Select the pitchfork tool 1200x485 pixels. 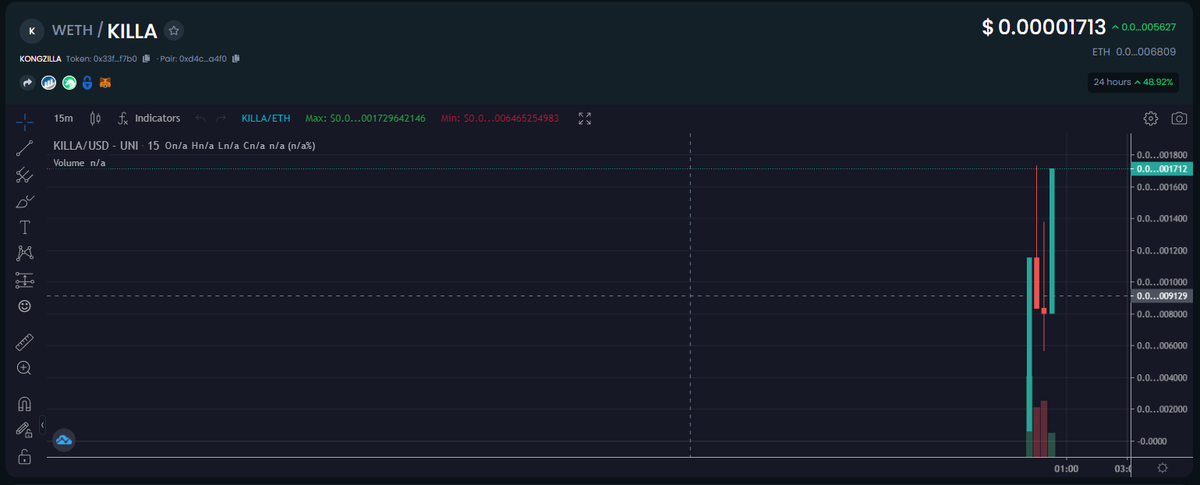click(25, 175)
